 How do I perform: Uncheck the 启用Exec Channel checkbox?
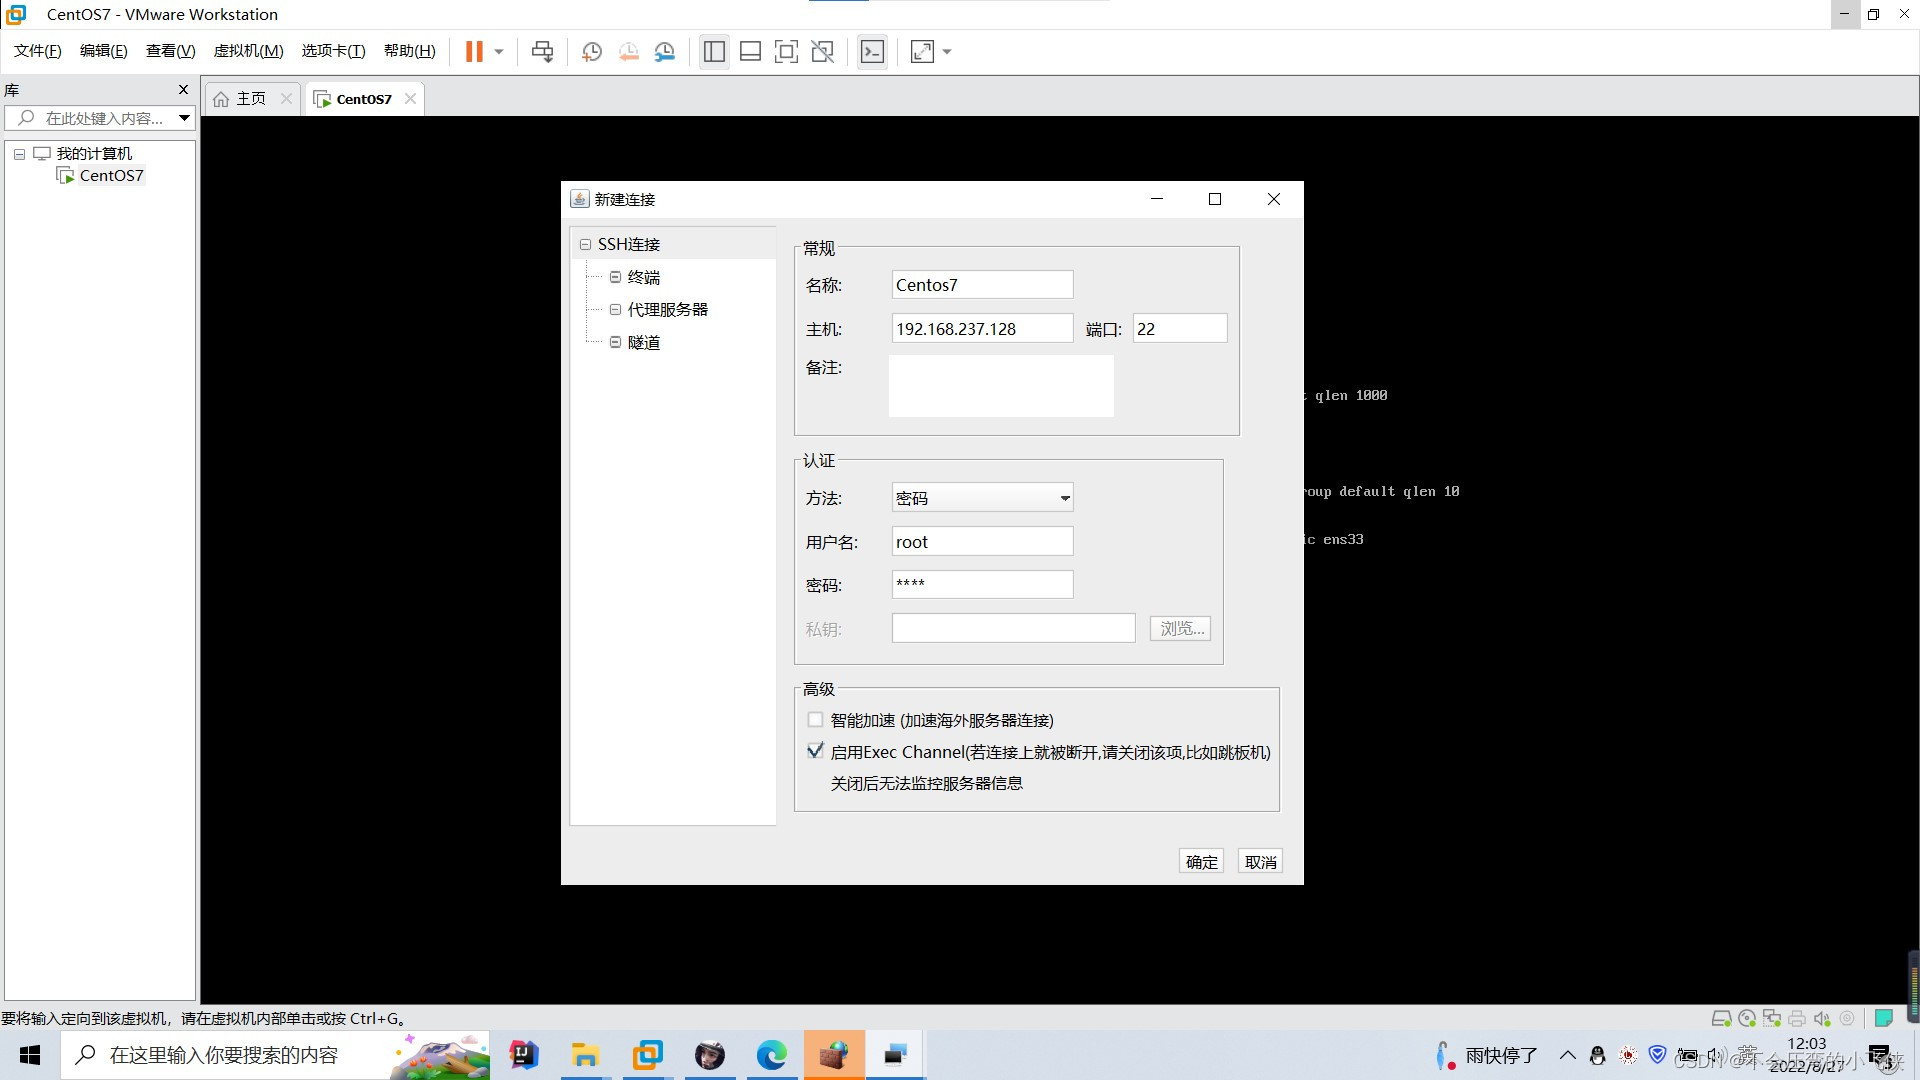(x=815, y=751)
